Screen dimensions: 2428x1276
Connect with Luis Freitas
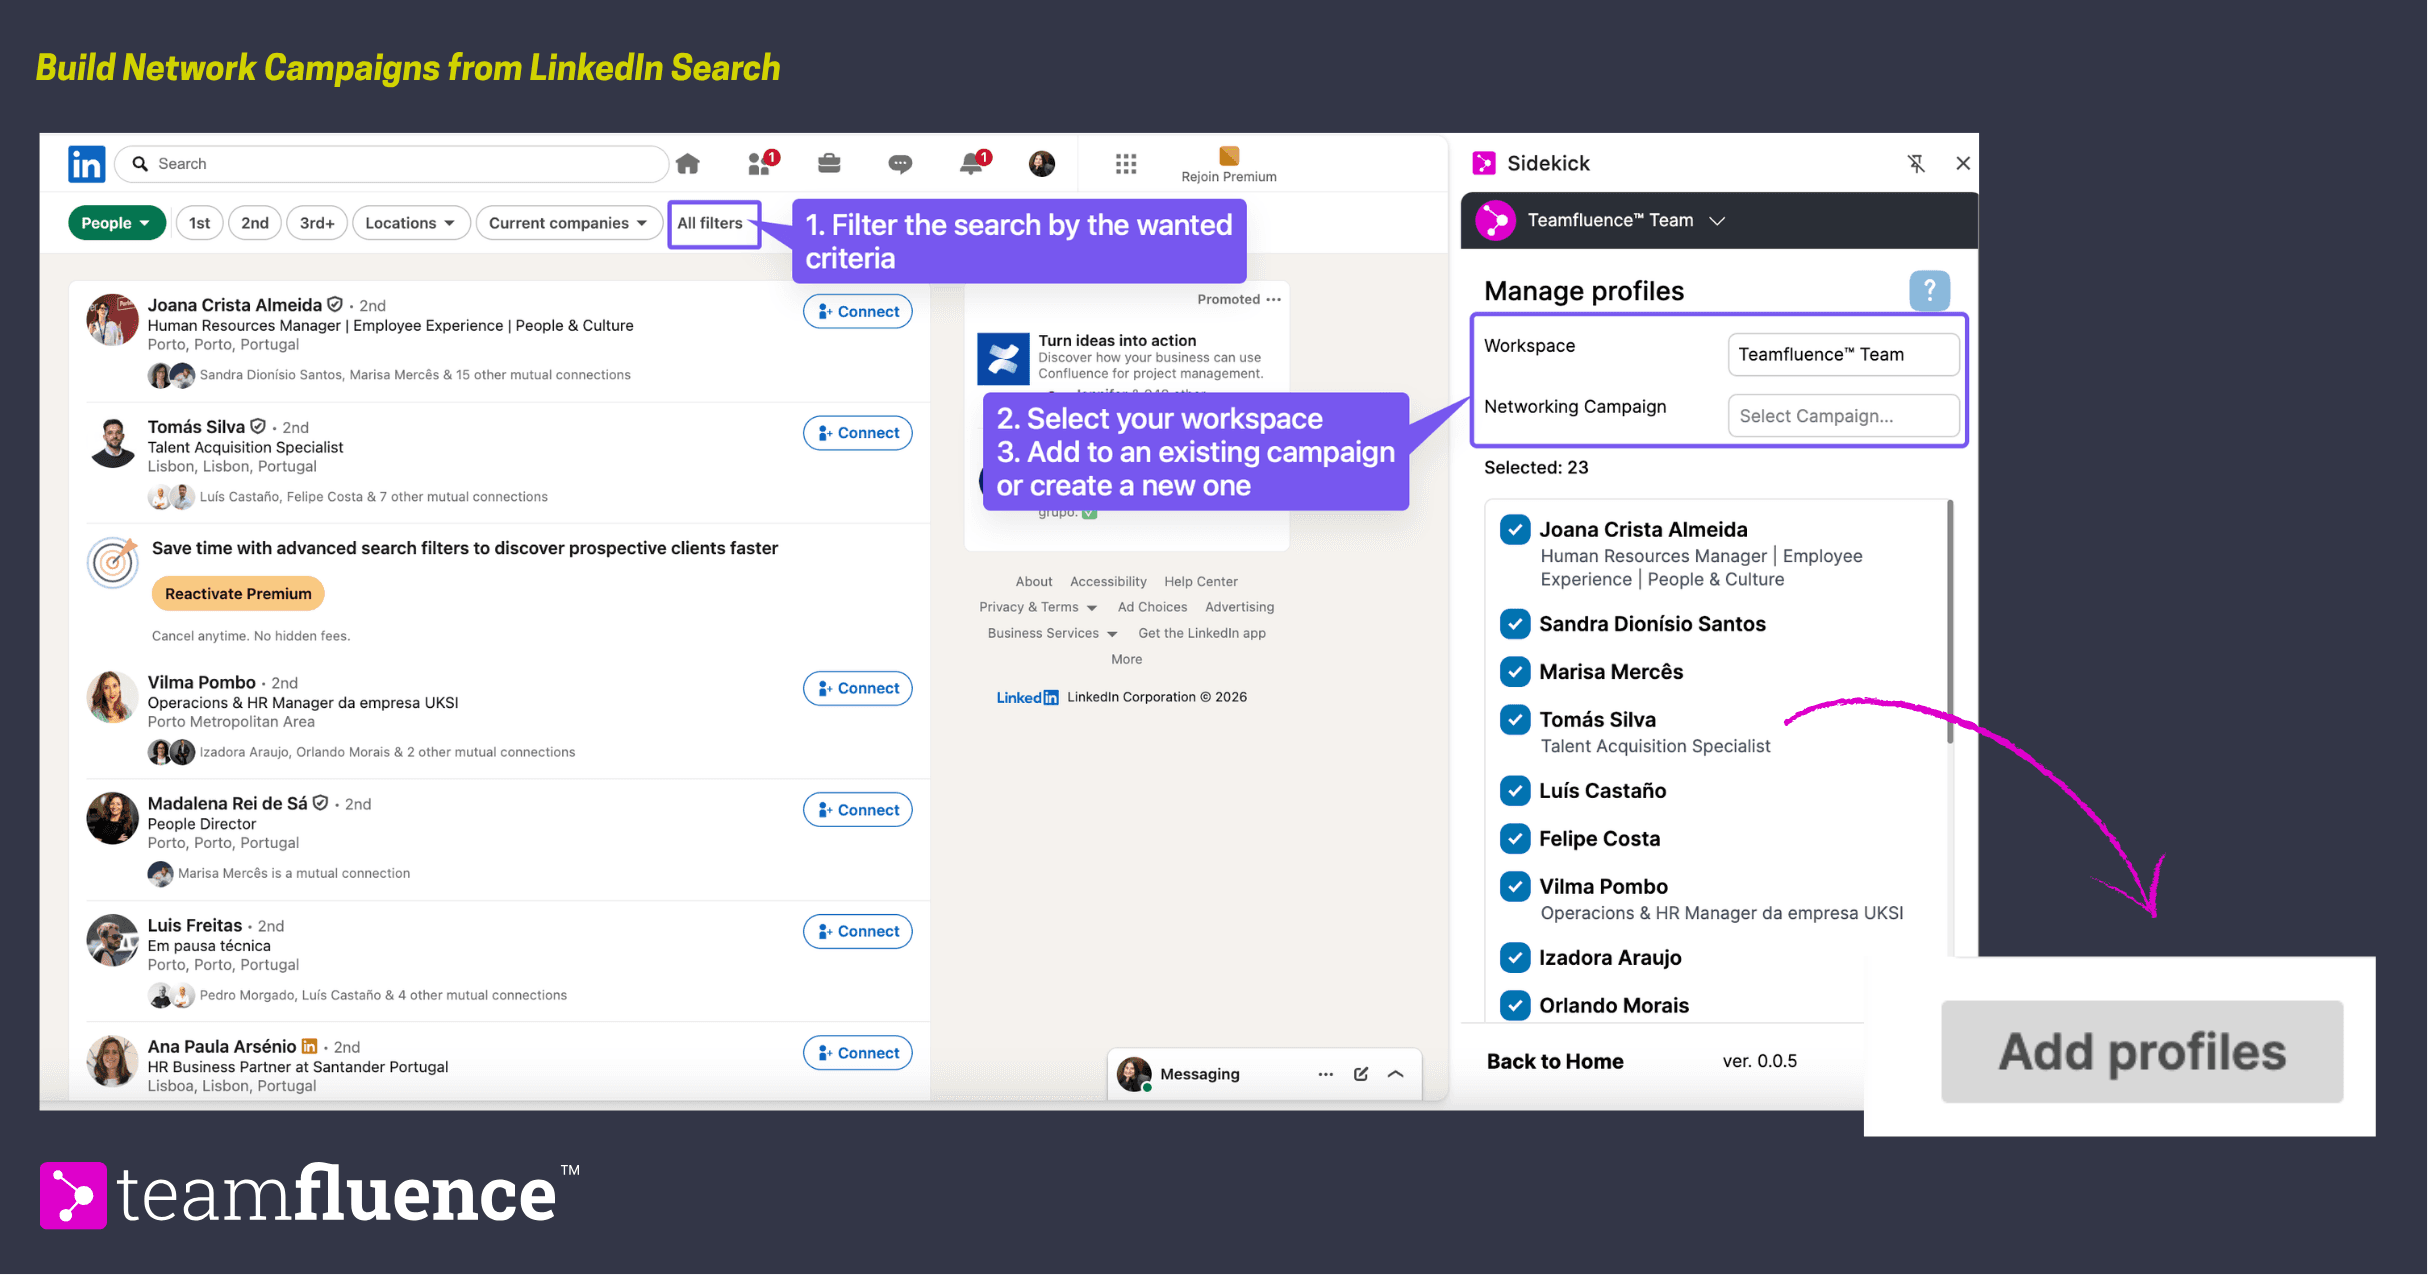click(858, 931)
